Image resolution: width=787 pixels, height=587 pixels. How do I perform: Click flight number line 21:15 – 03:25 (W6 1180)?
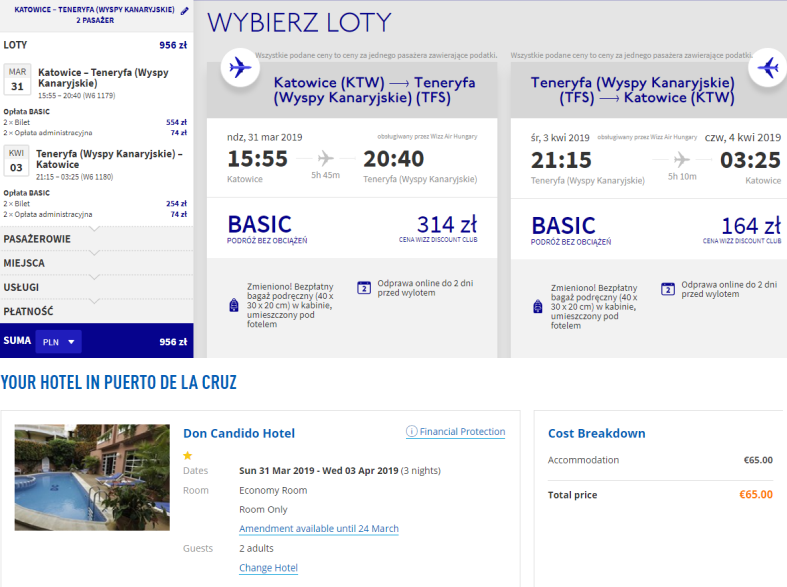(74, 177)
